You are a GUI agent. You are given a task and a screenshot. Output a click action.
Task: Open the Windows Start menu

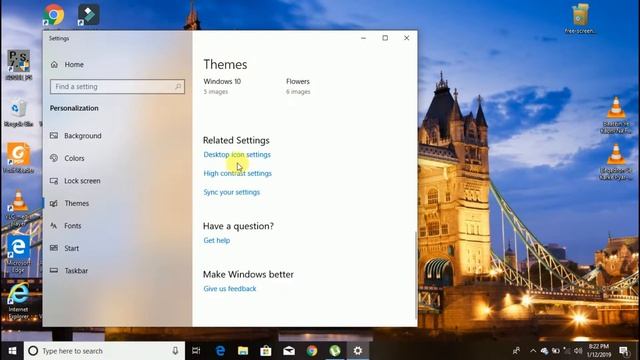click(x=12, y=351)
